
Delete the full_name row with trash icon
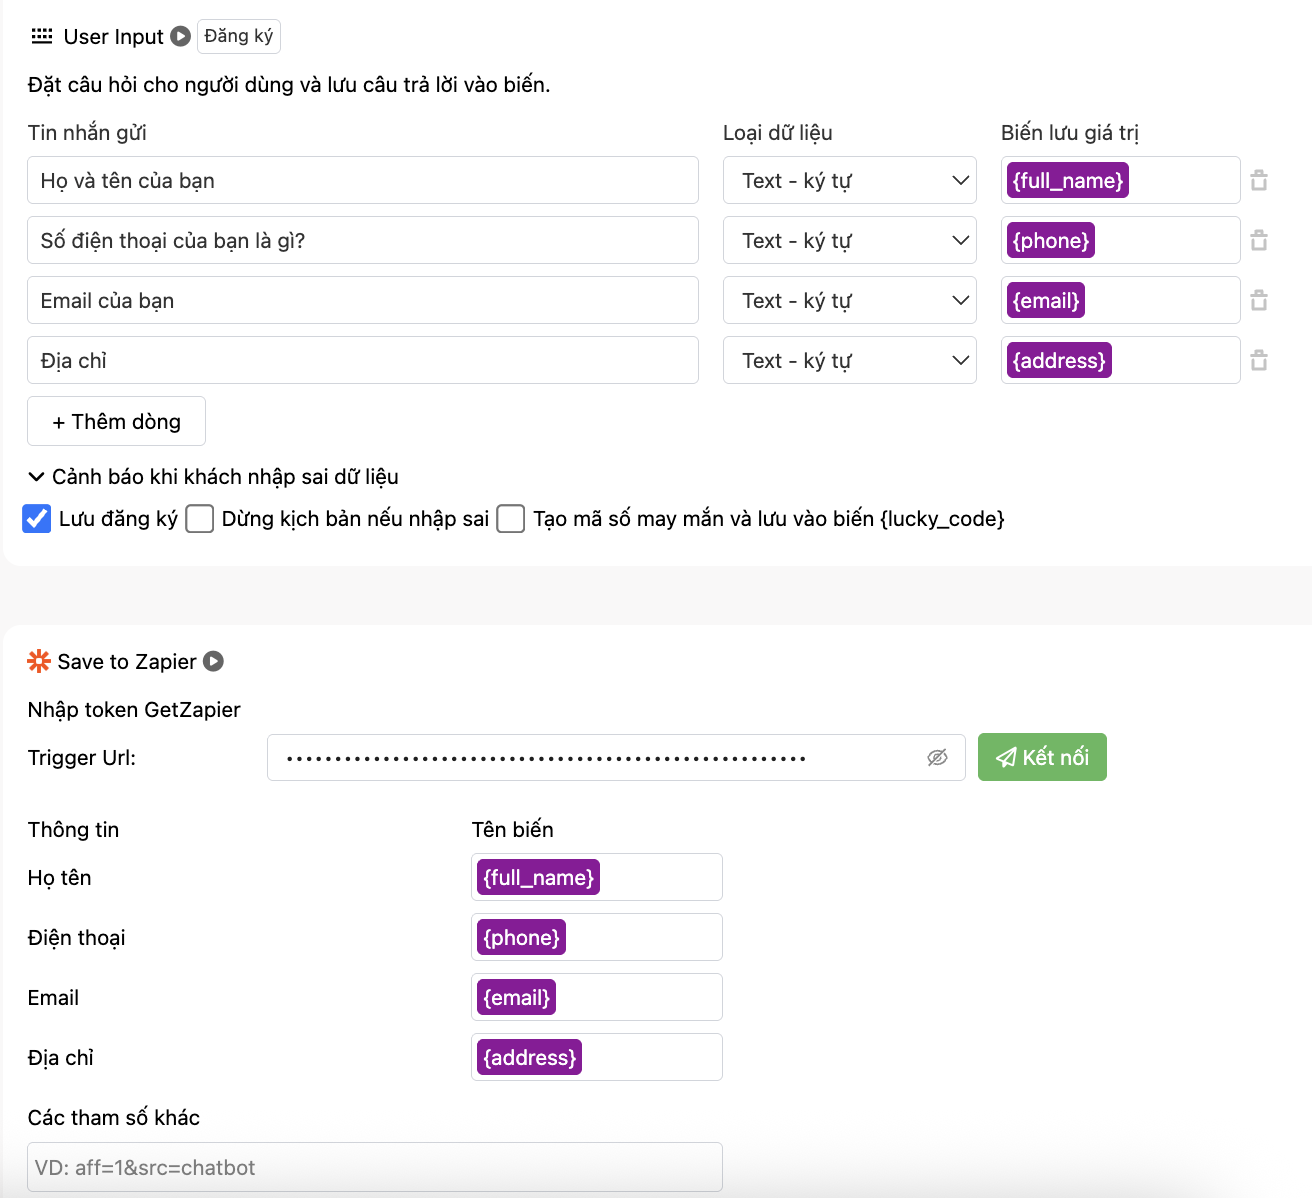point(1259,180)
